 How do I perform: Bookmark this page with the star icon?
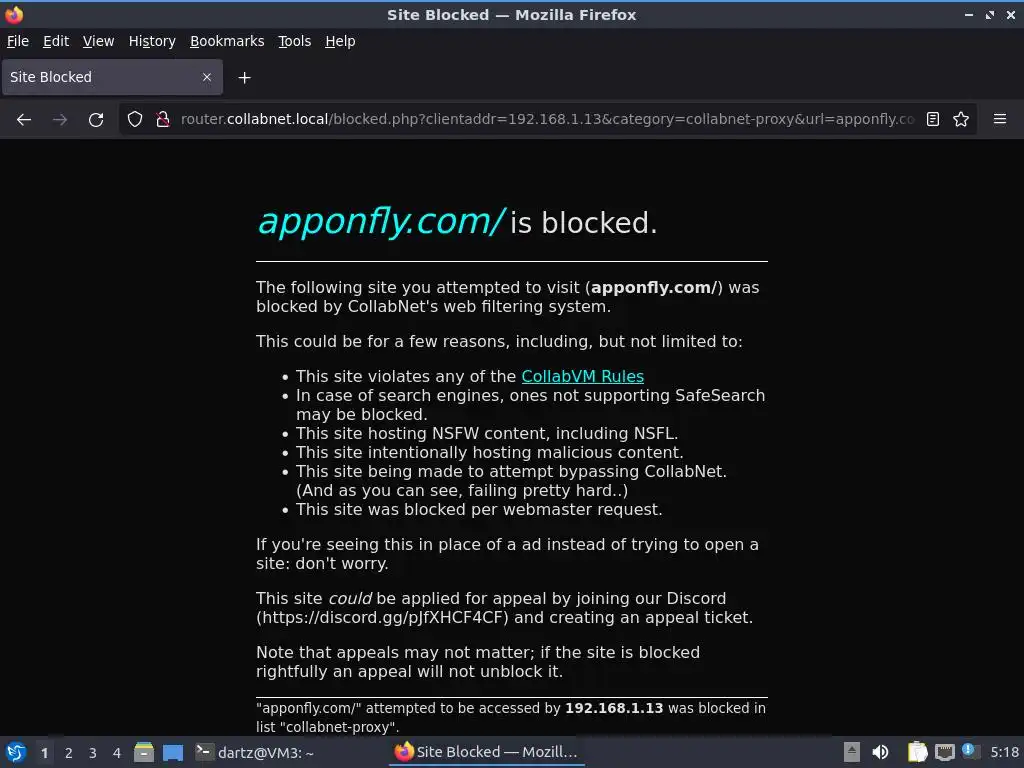pyautogui.click(x=961, y=119)
